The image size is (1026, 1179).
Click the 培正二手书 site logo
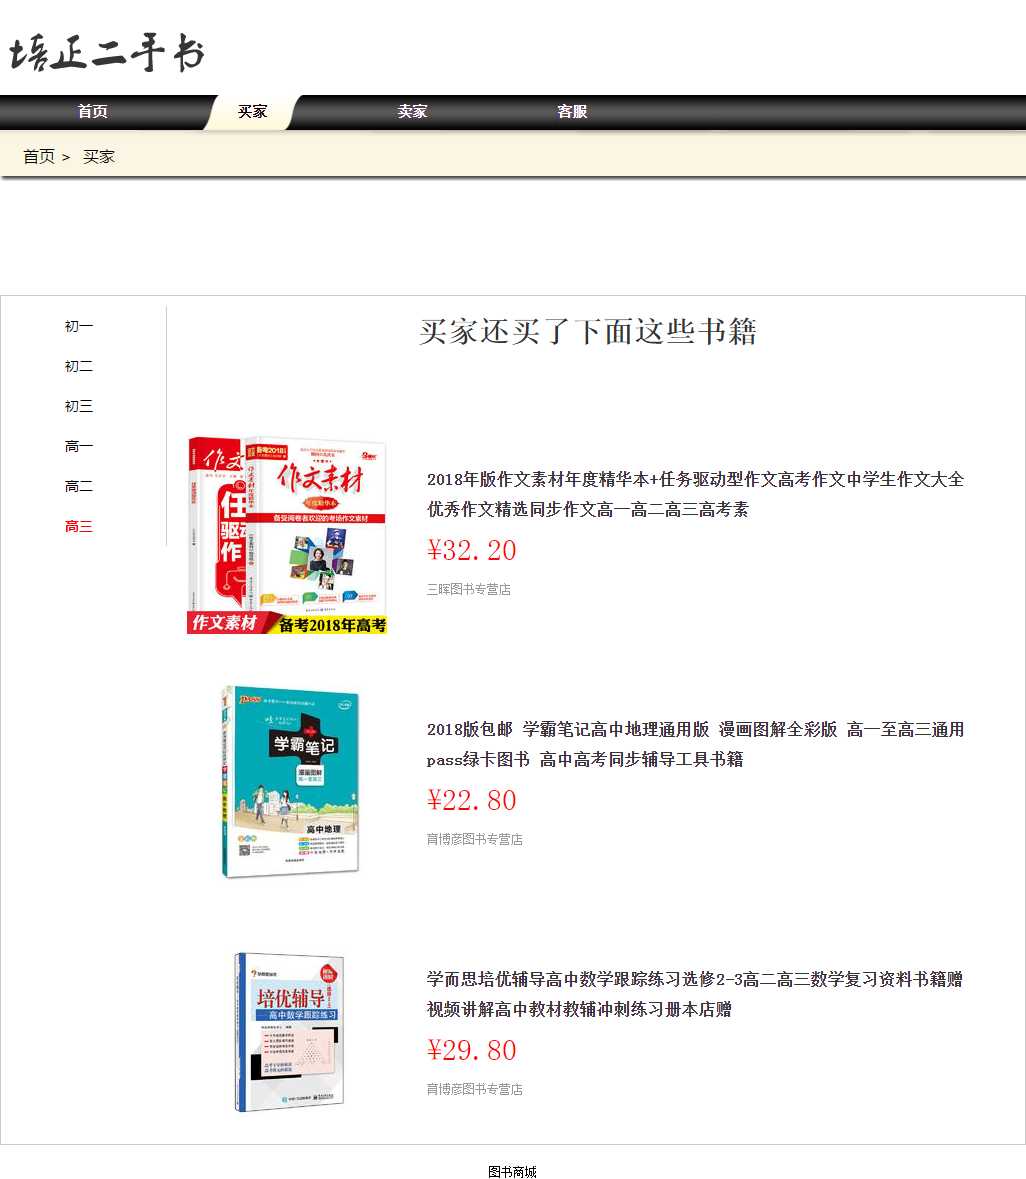pos(107,53)
